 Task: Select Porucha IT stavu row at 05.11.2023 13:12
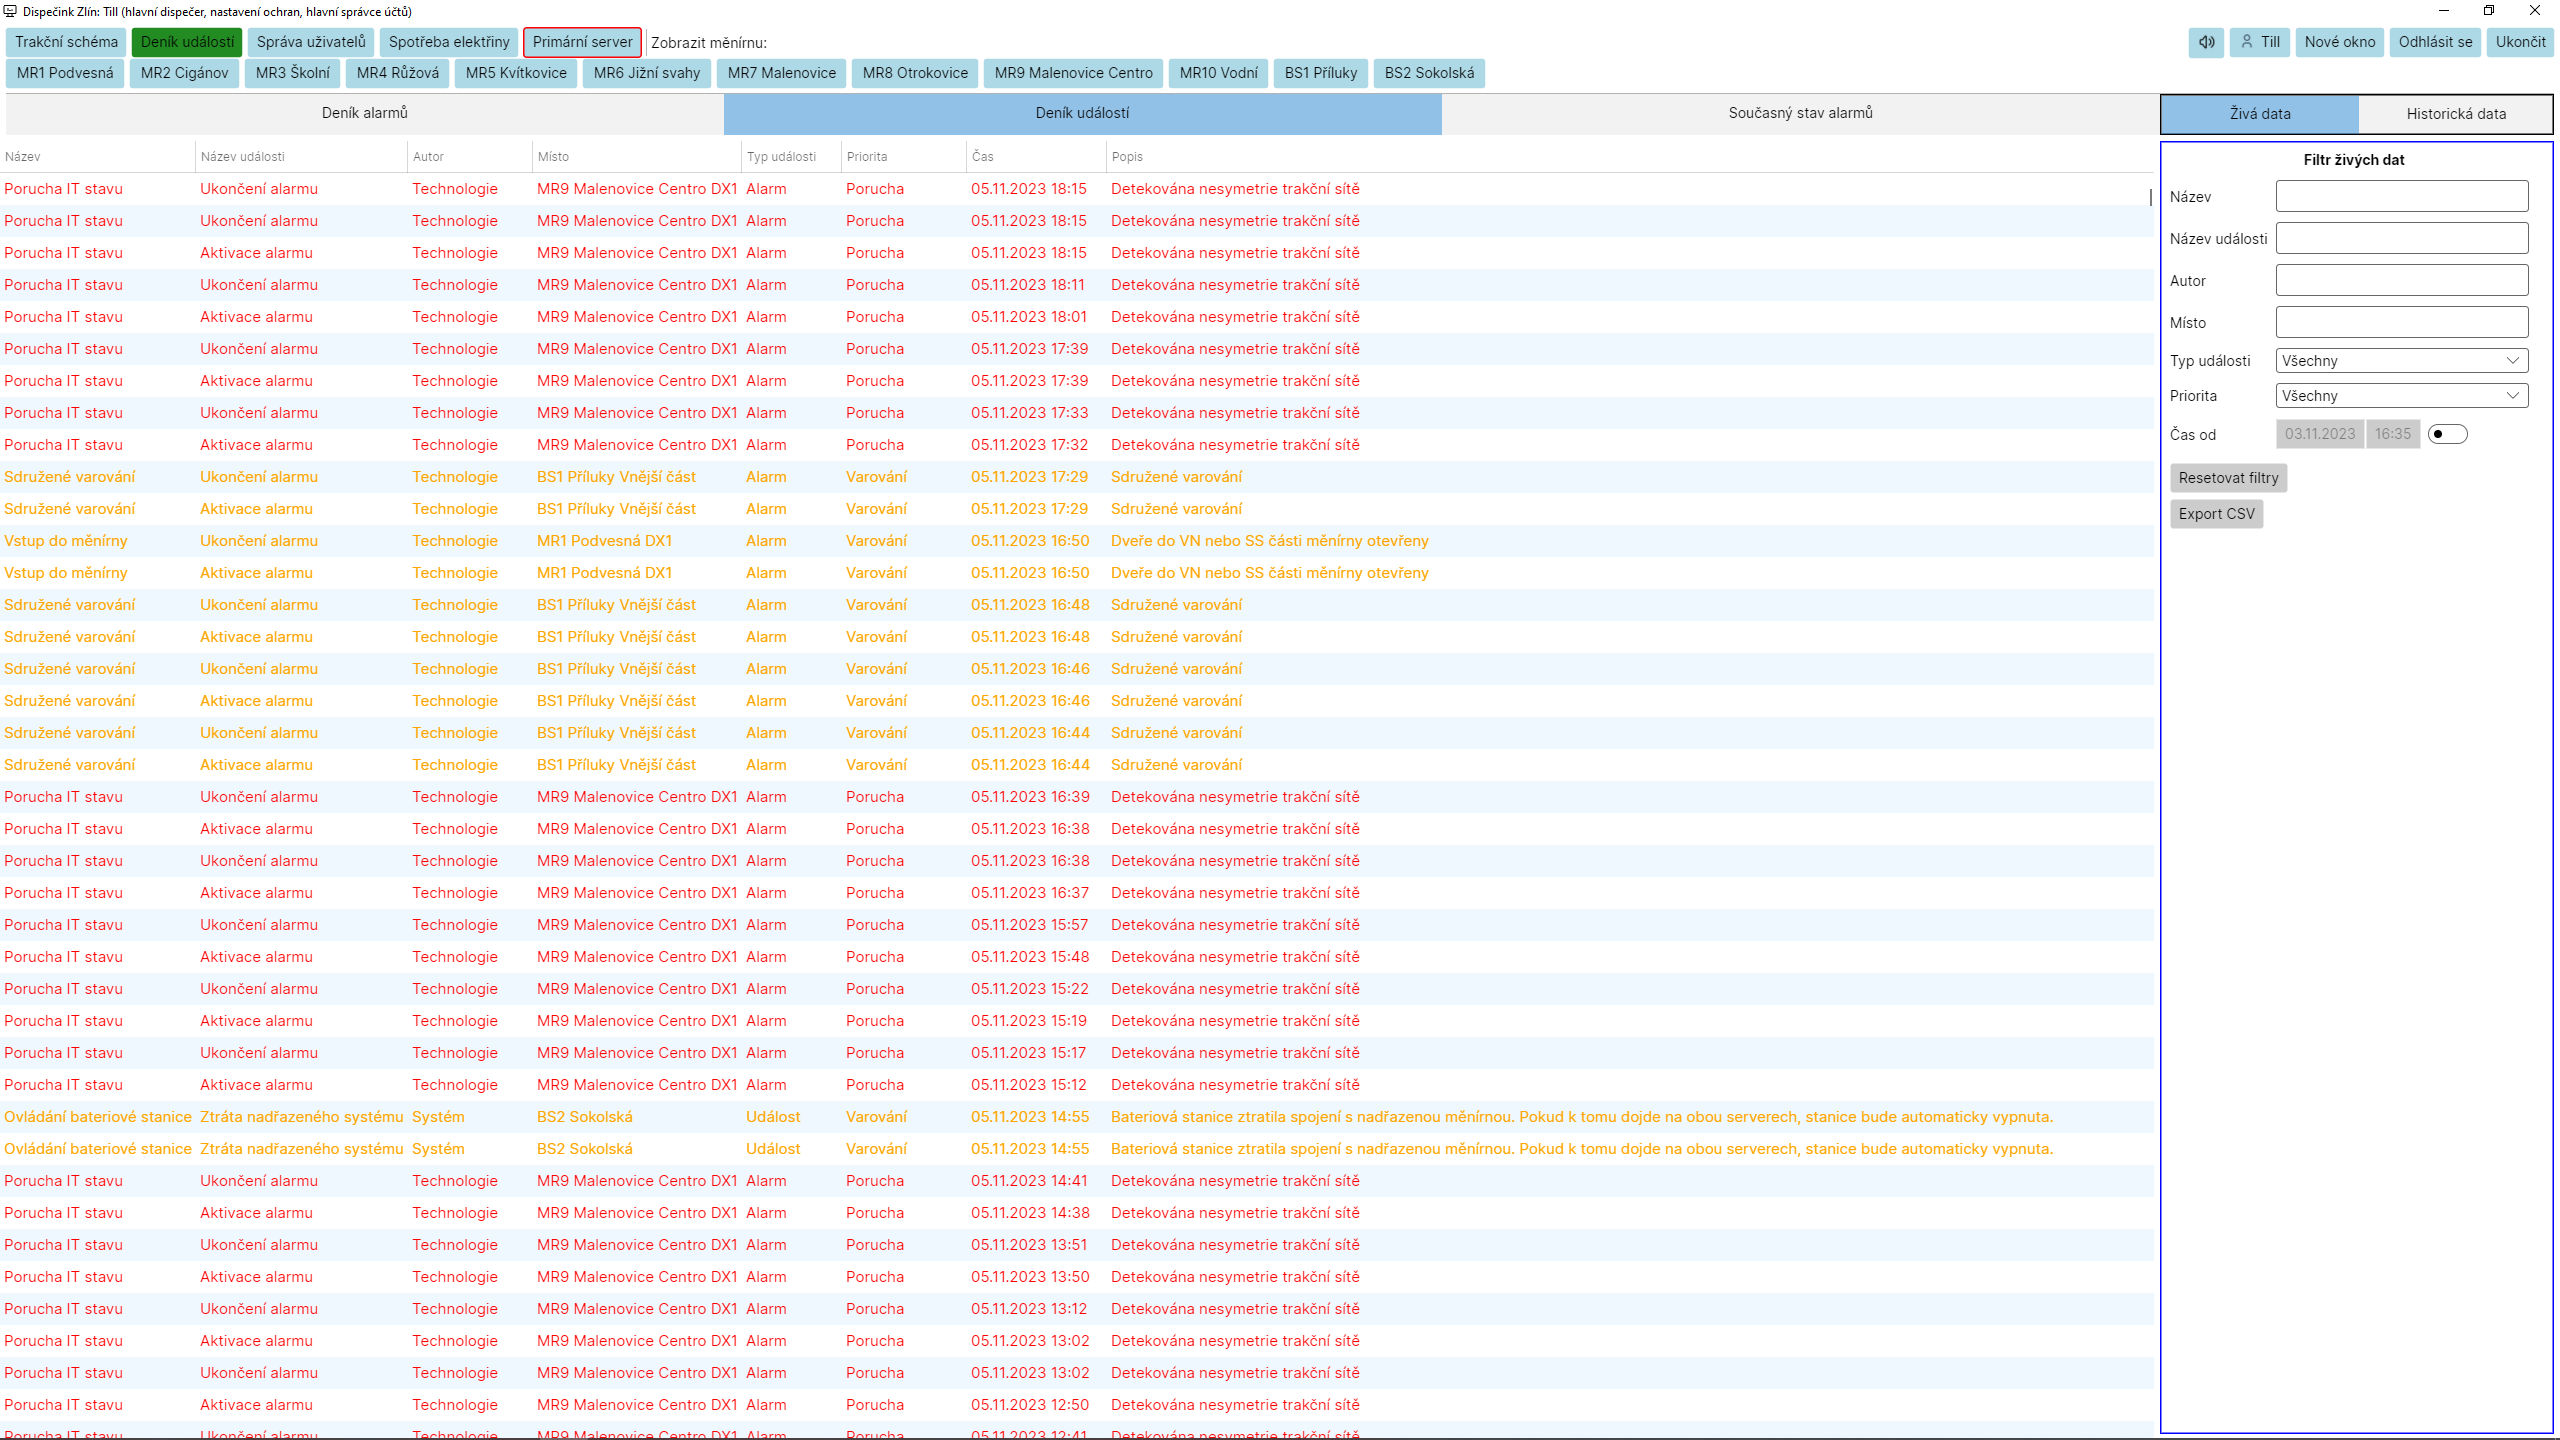(1077, 1309)
